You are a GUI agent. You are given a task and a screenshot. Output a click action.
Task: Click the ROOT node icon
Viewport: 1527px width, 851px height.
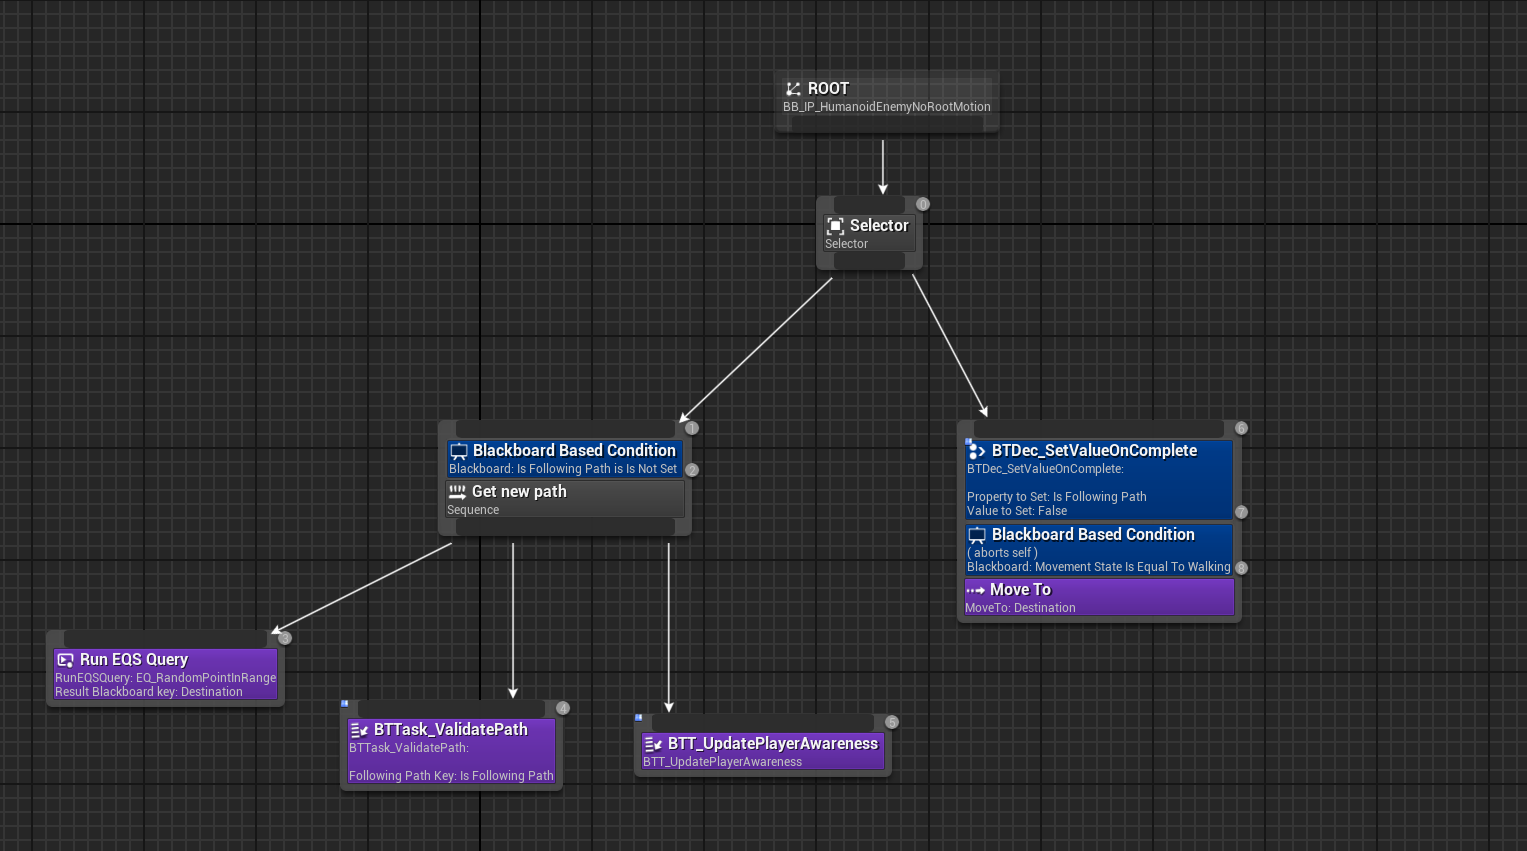793,89
